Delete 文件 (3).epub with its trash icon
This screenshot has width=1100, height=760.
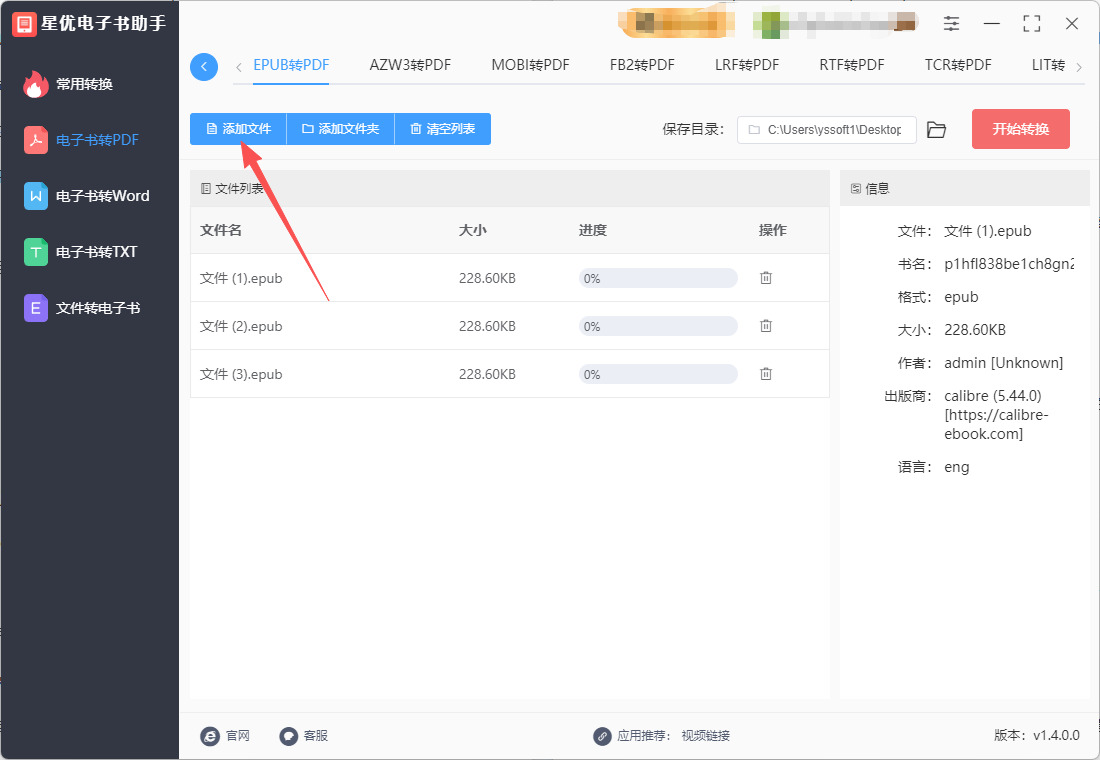click(x=766, y=374)
